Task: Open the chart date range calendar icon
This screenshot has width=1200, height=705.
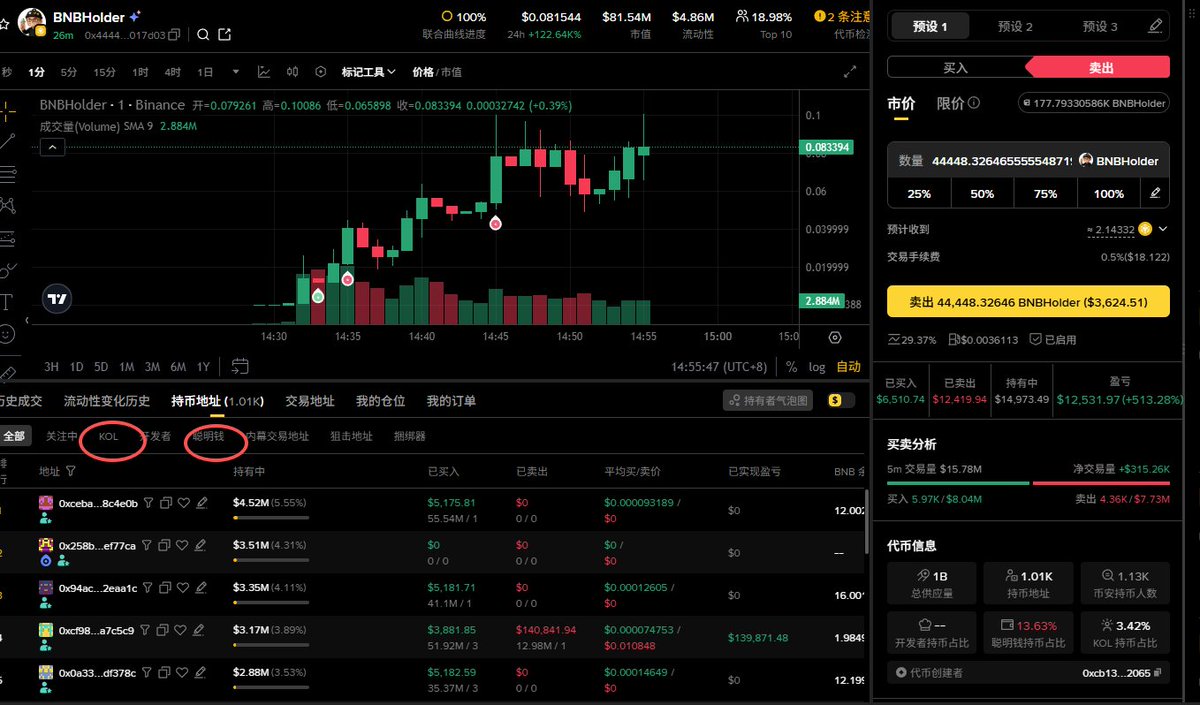Action: click(240, 366)
